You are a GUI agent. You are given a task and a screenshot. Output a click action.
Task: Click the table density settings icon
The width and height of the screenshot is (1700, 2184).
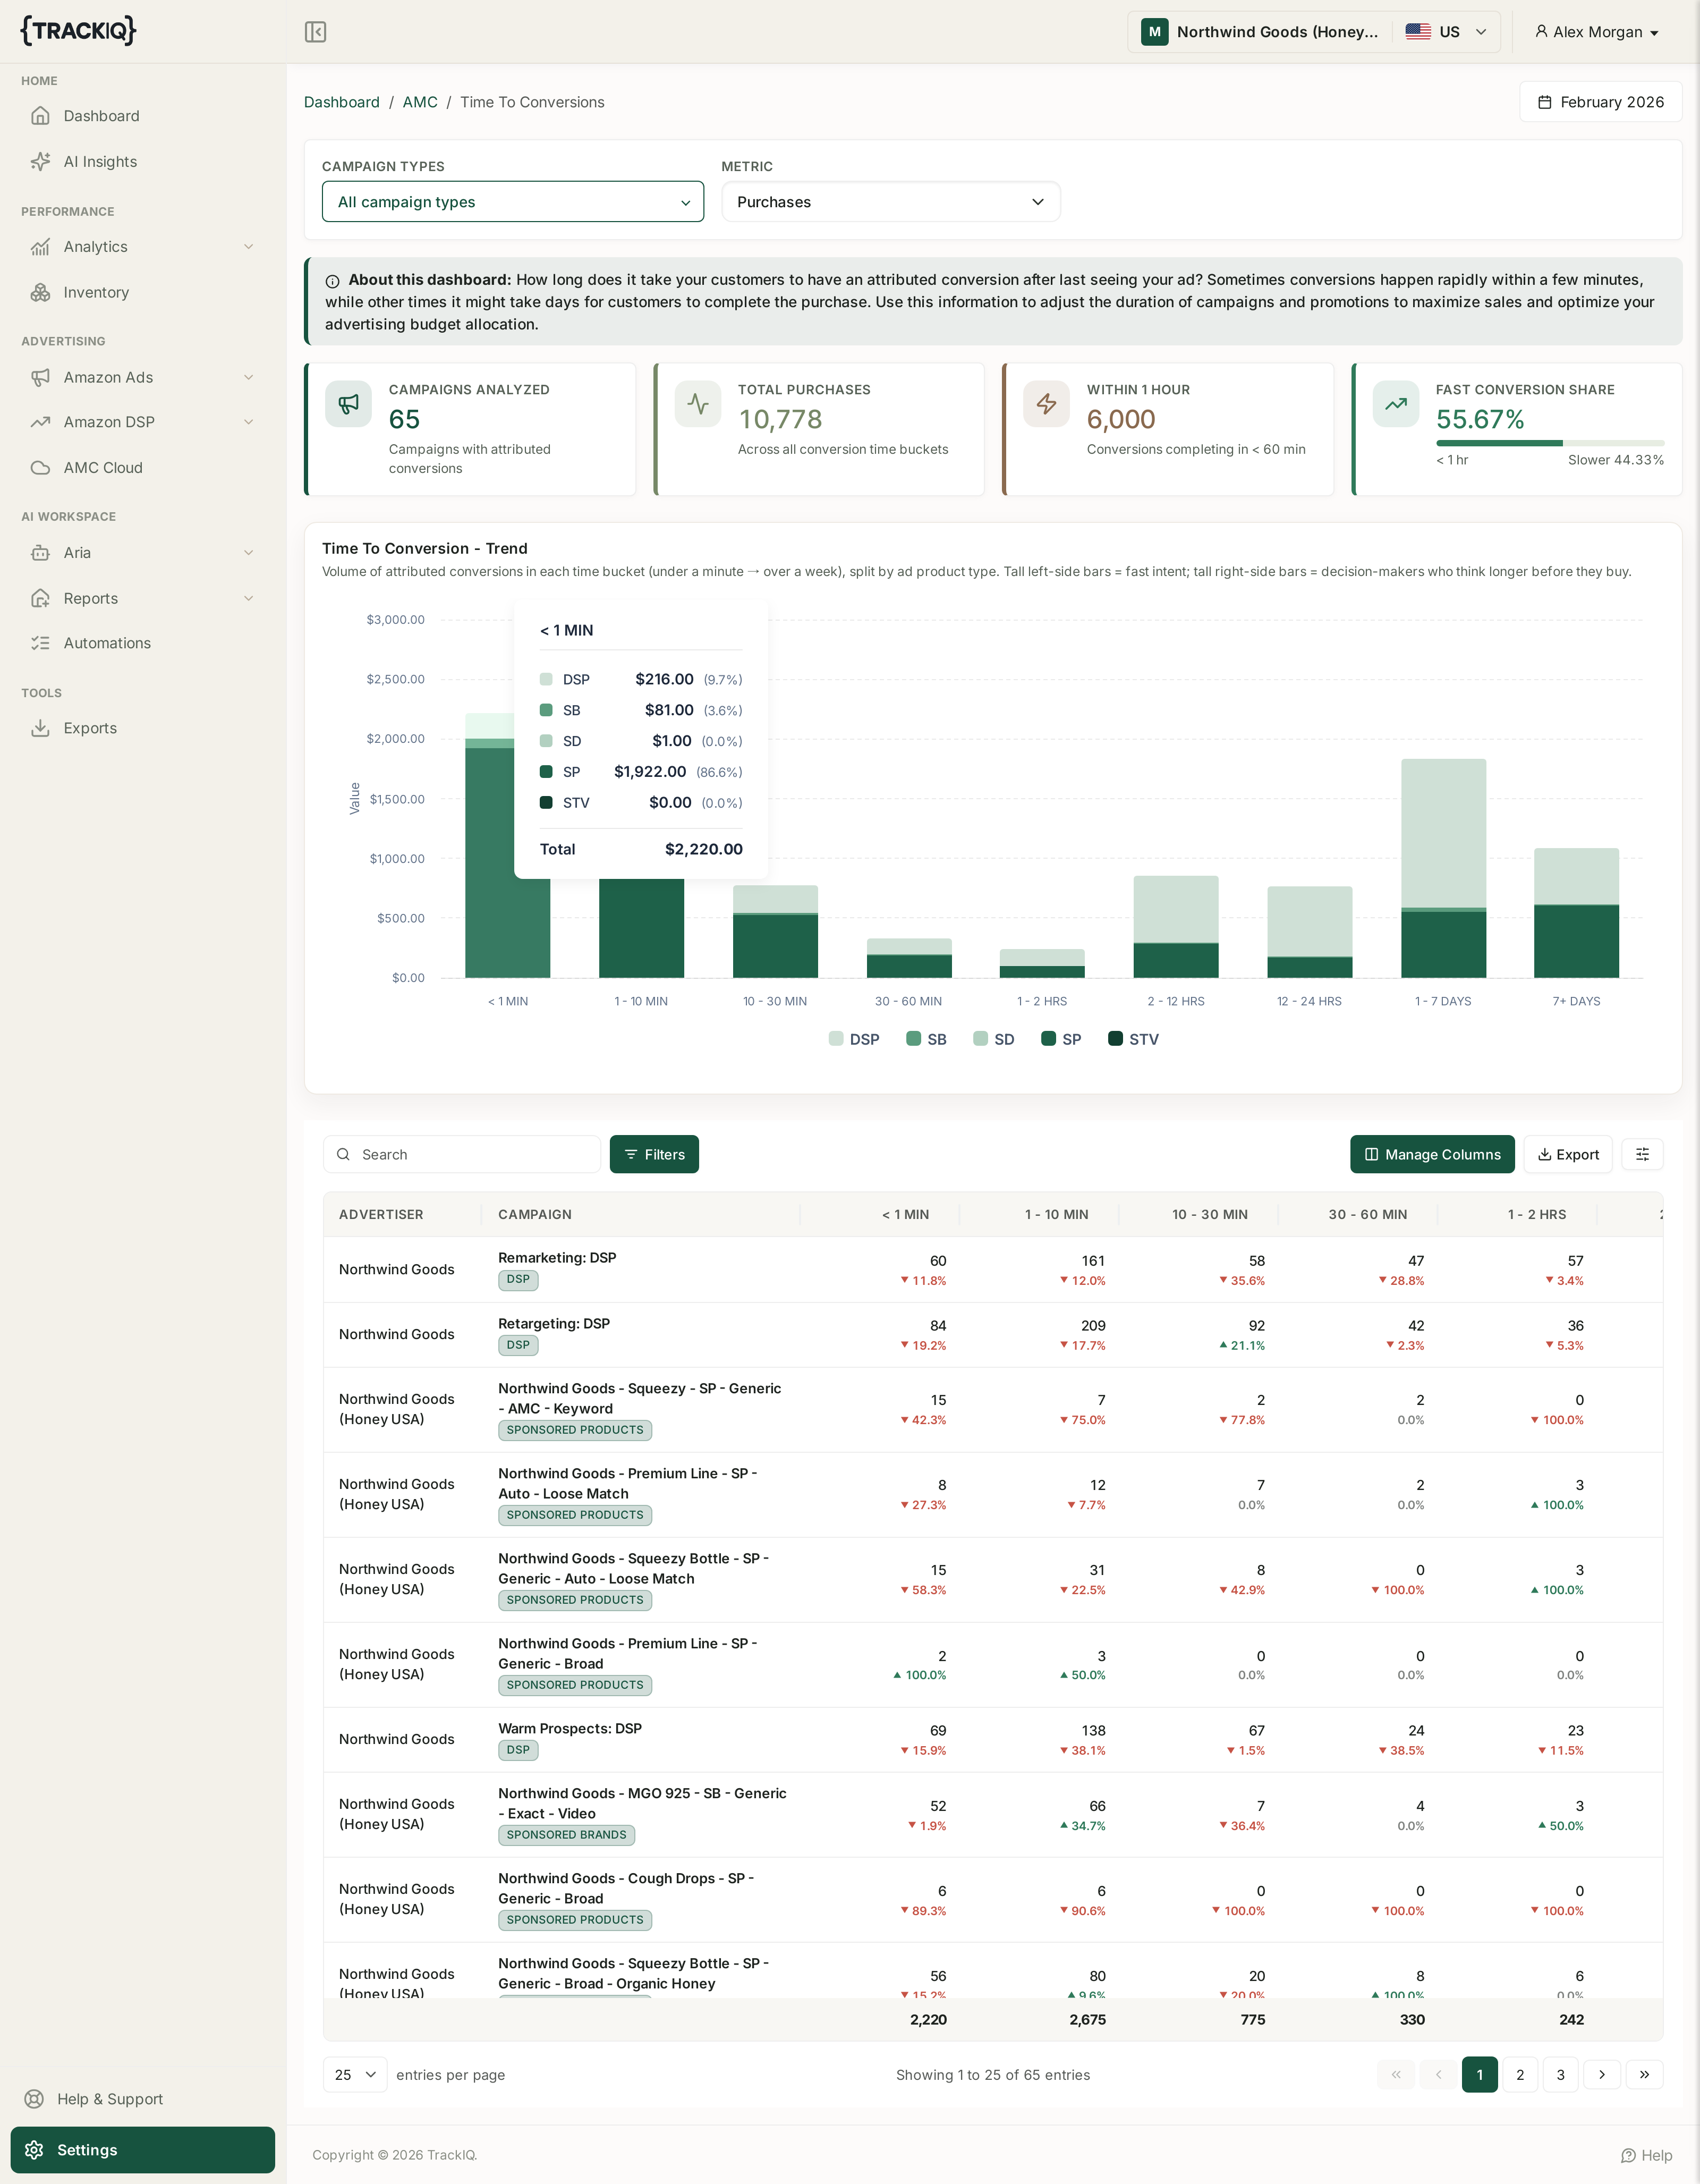[x=1642, y=1154]
